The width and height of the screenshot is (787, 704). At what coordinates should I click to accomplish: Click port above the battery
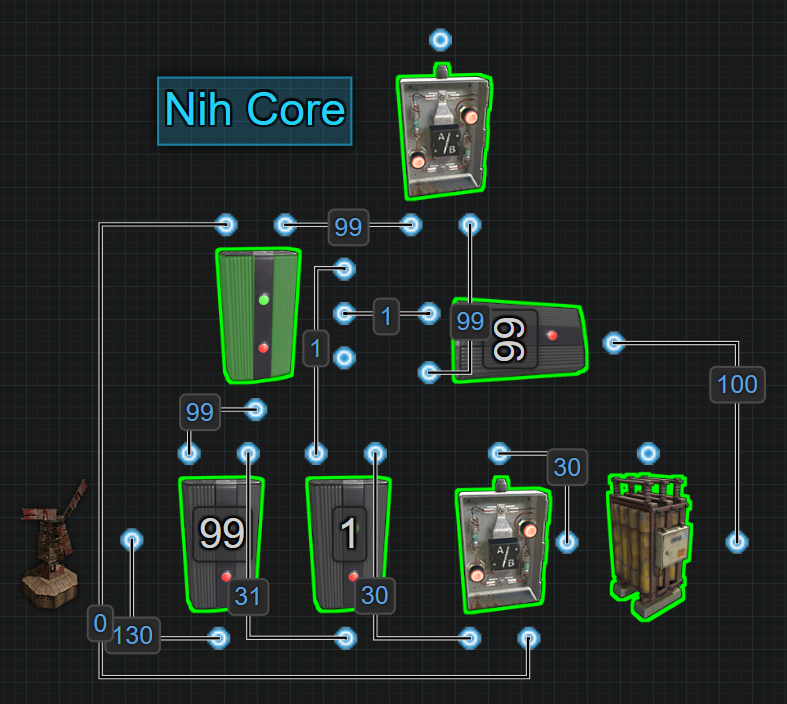pyautogui.click(x=648, y=454)
